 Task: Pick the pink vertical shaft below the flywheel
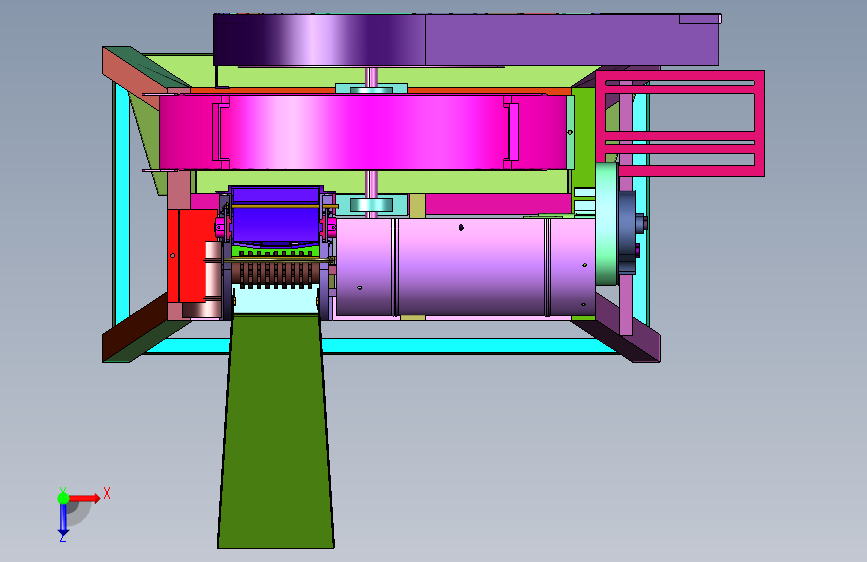pyautogui.click(x=372, y=76)
